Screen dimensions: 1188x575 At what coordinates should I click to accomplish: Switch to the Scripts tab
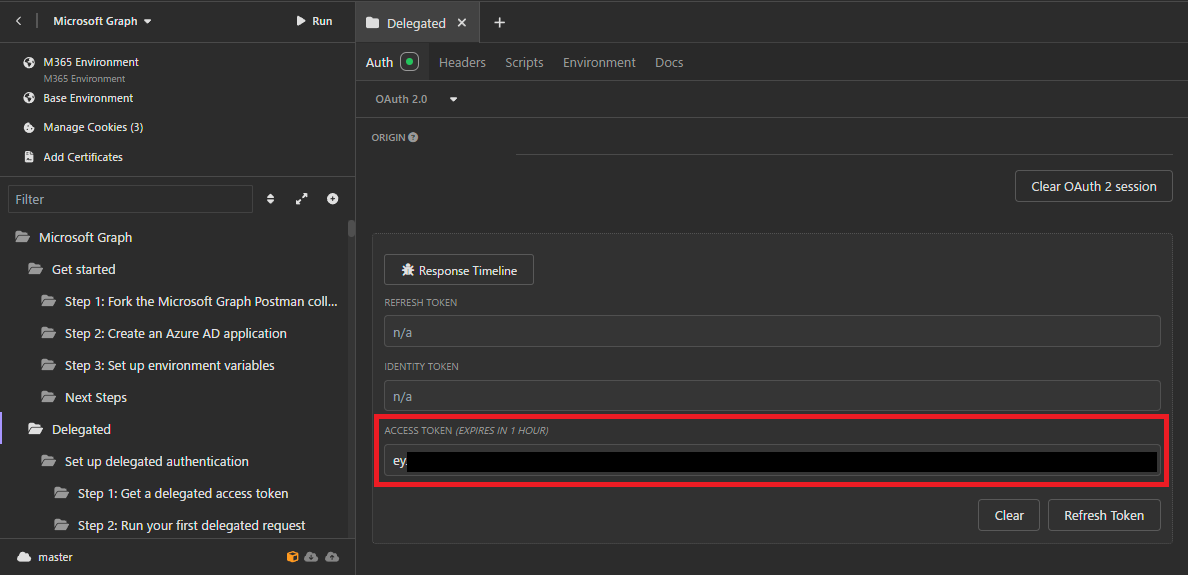[x=524, y=62]
